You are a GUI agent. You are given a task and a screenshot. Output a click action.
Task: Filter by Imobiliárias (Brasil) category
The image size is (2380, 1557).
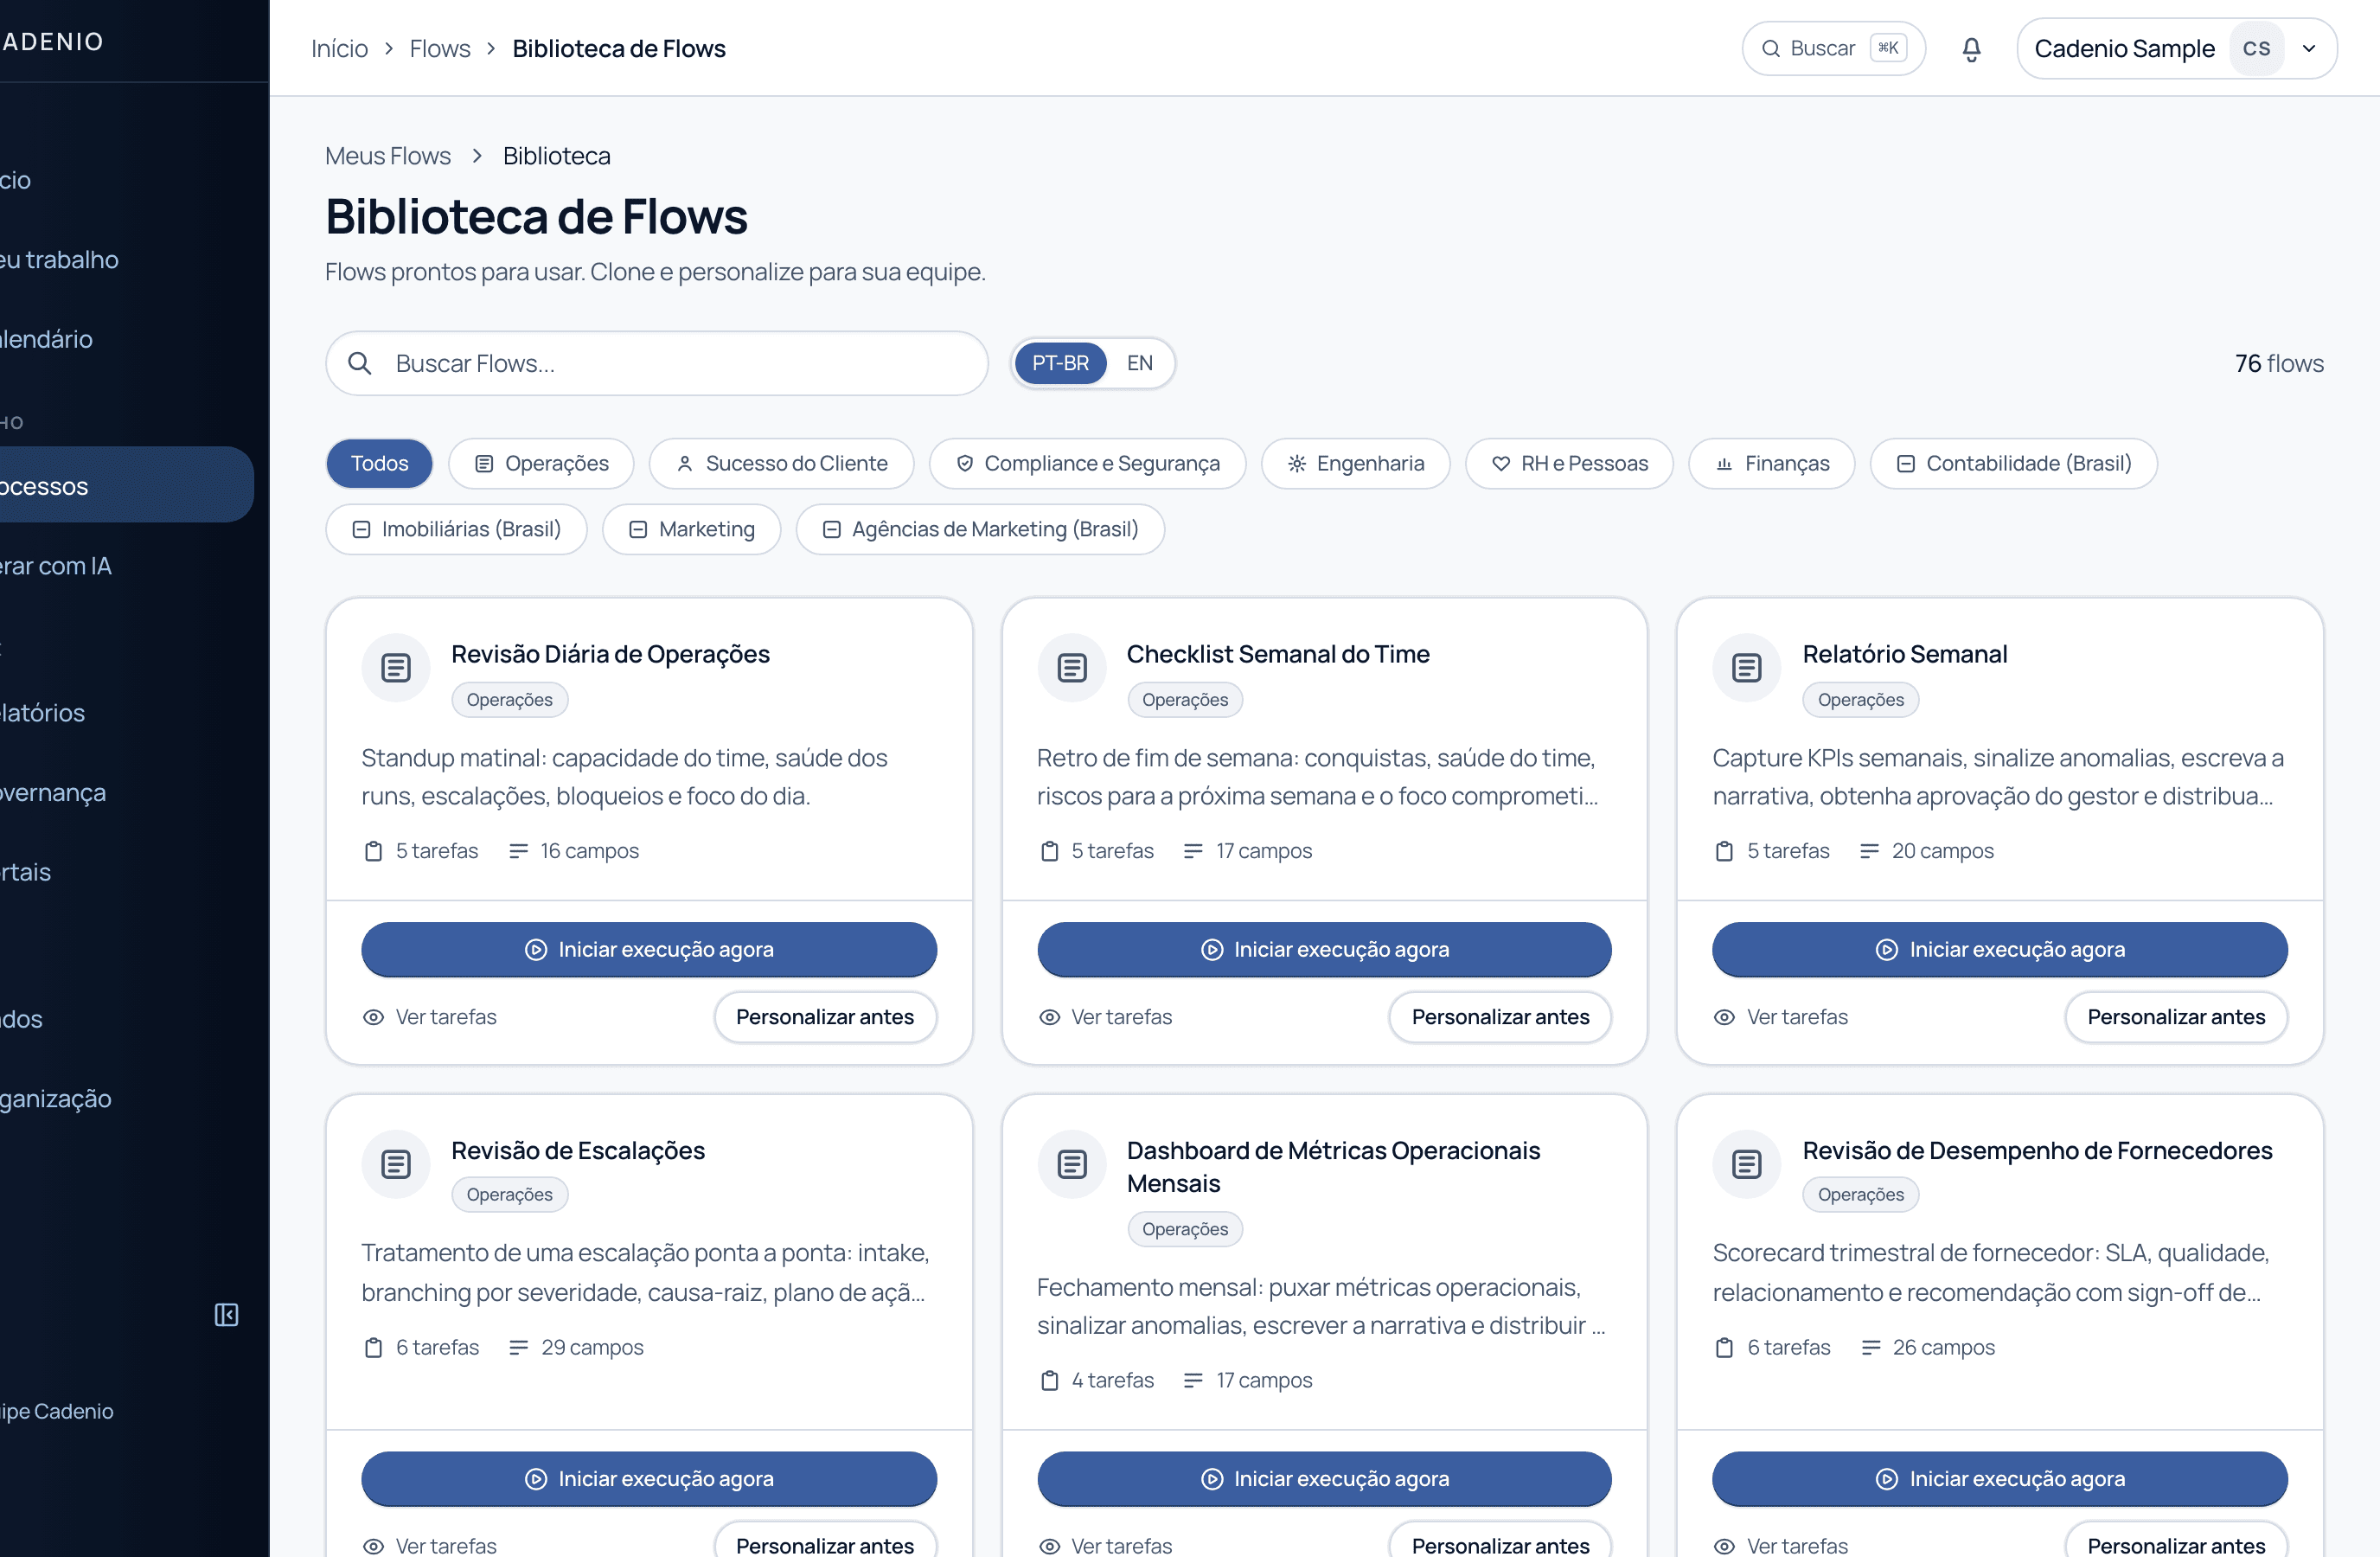tap(456, 529)
